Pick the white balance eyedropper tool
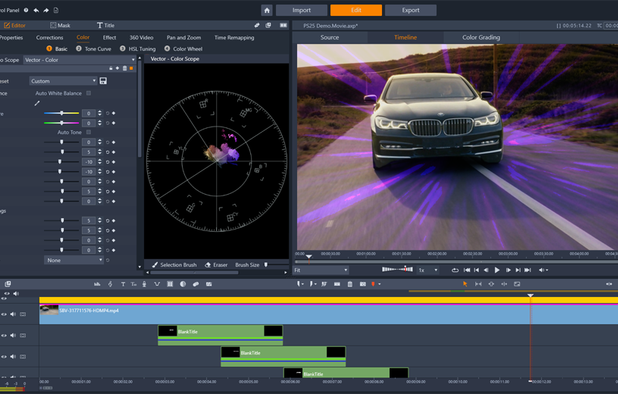This screenshot has height=394, width=618. tap(37, 103)
